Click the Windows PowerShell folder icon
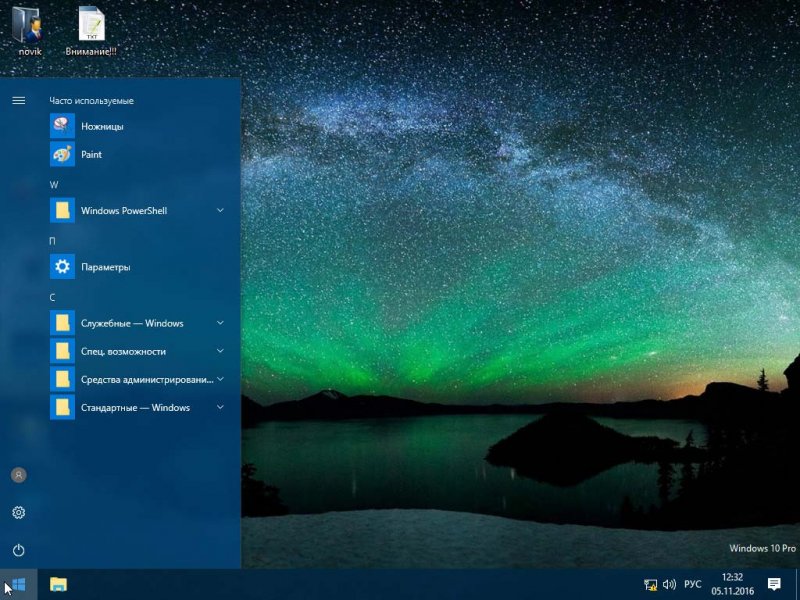The image size is (800, 600). [x=62, y=210]
